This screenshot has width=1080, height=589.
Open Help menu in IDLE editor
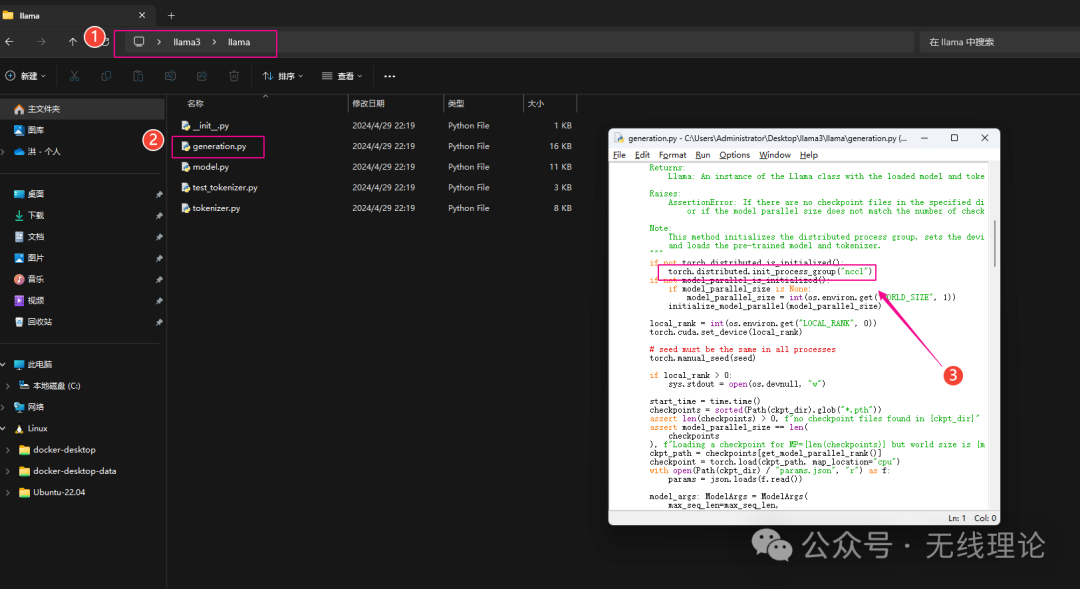(809, 155)
